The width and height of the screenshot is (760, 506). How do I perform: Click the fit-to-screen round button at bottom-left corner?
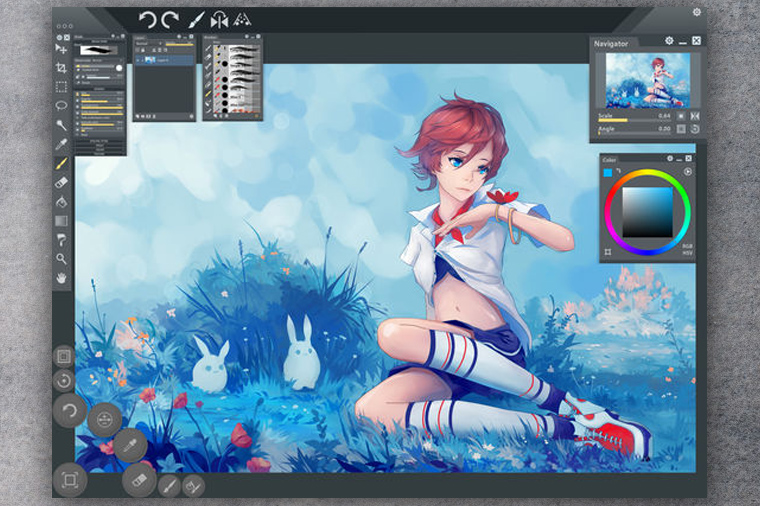pyautogui.click(x=70, y=480)
